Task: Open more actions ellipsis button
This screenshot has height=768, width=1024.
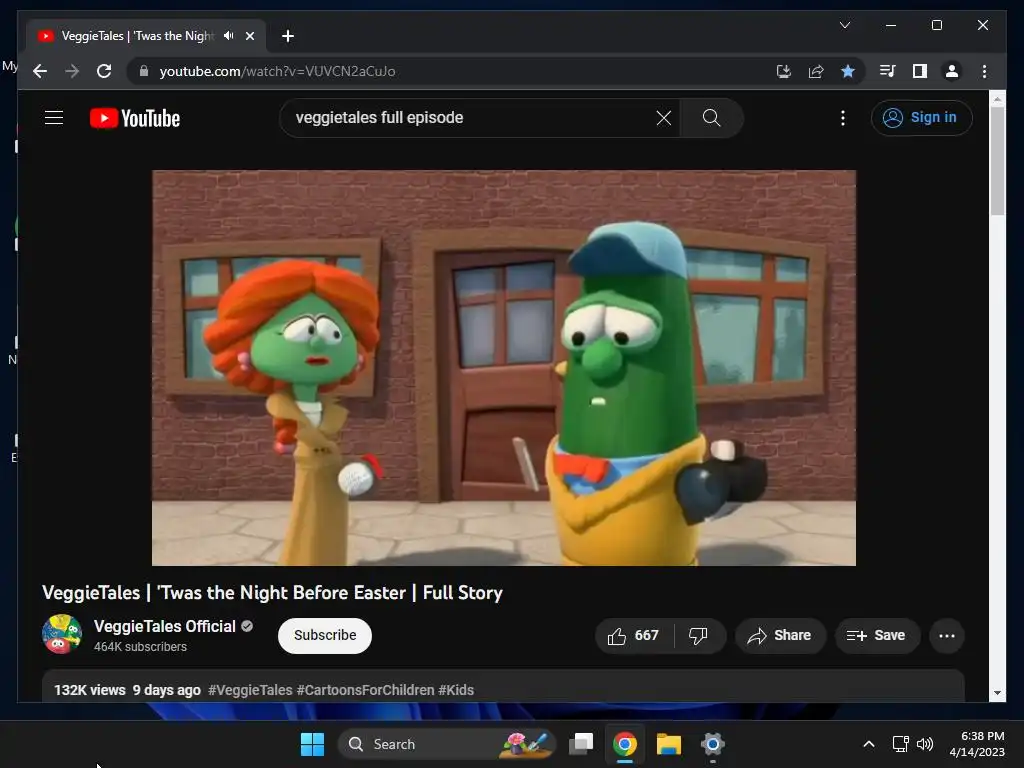Action: coord(946,635)
